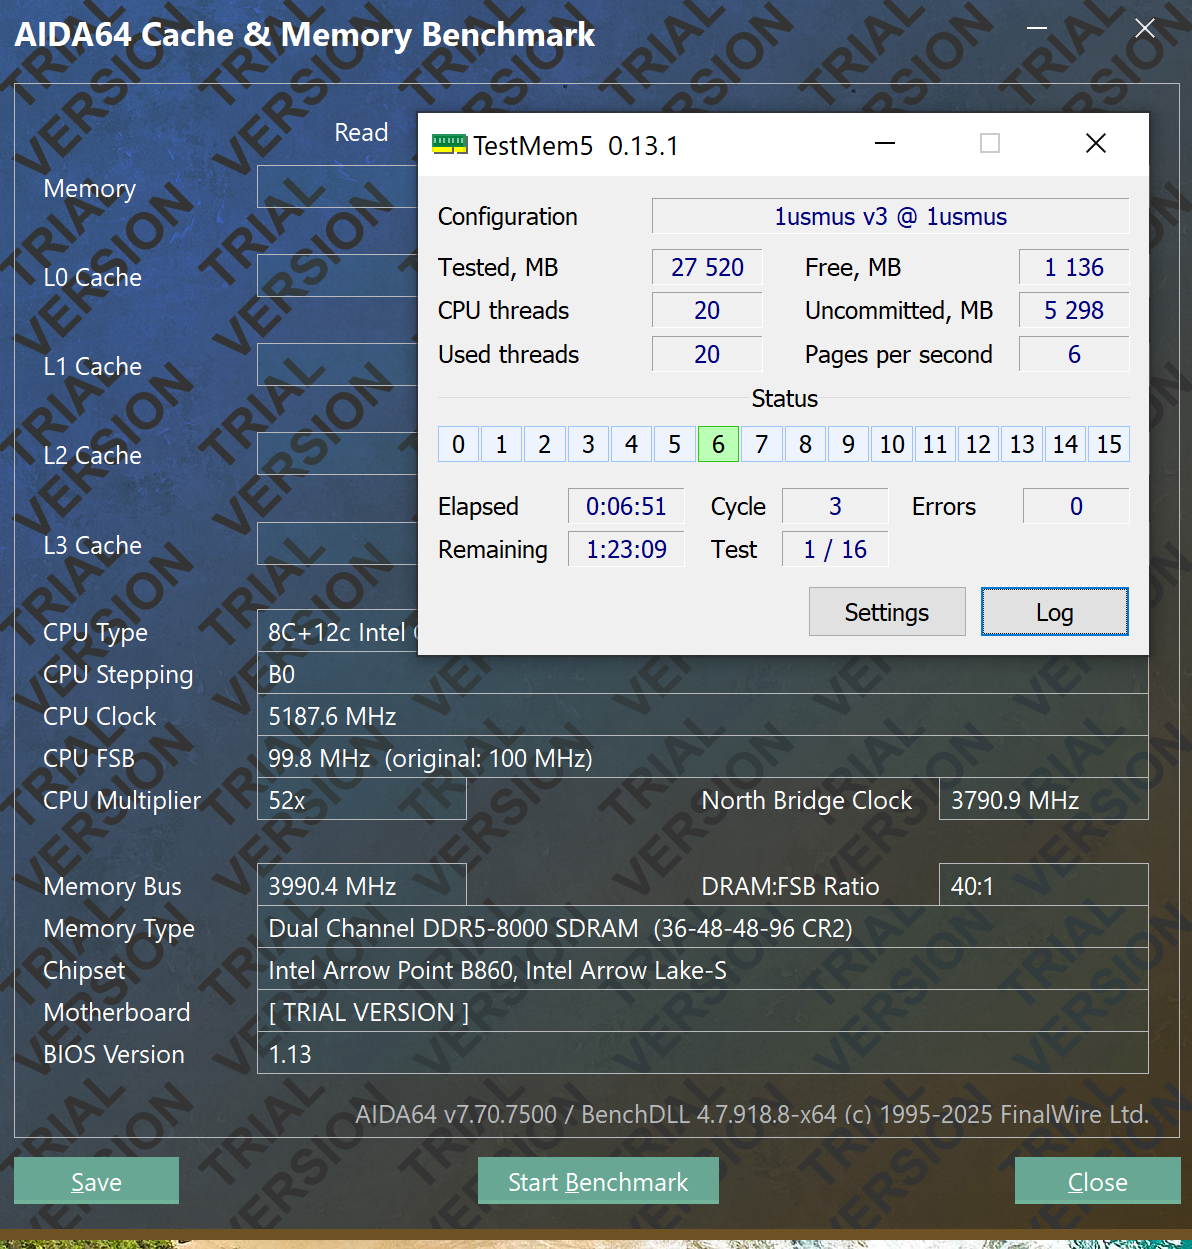Click the configuration field '1usmus v3 @ 1usmus'
The height and width of the screenshot is (1249, 1192).
(x=890, y=216)
